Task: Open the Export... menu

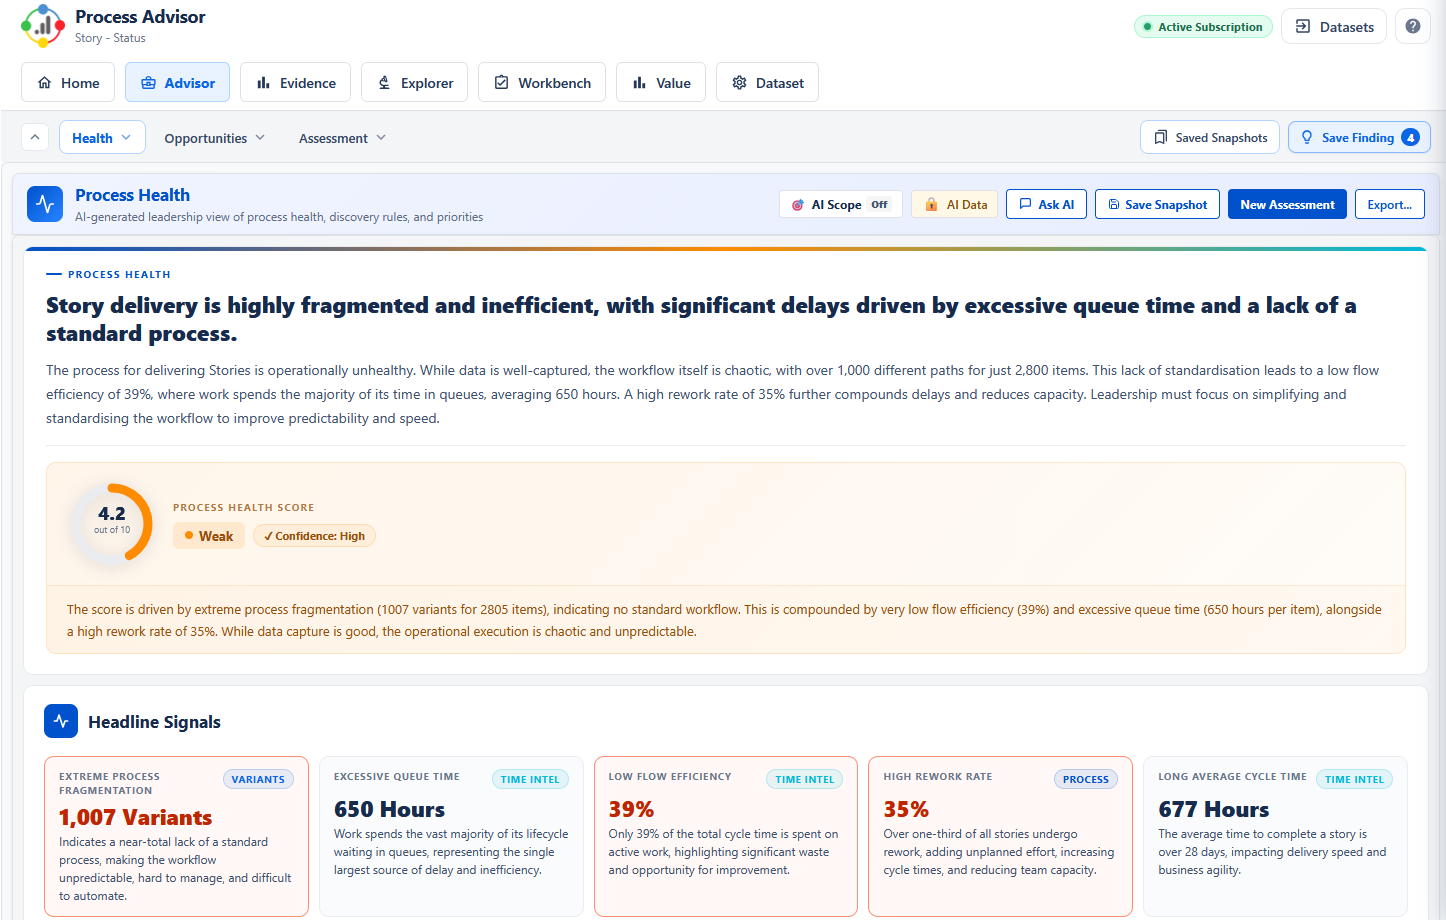Action: 1389,204
